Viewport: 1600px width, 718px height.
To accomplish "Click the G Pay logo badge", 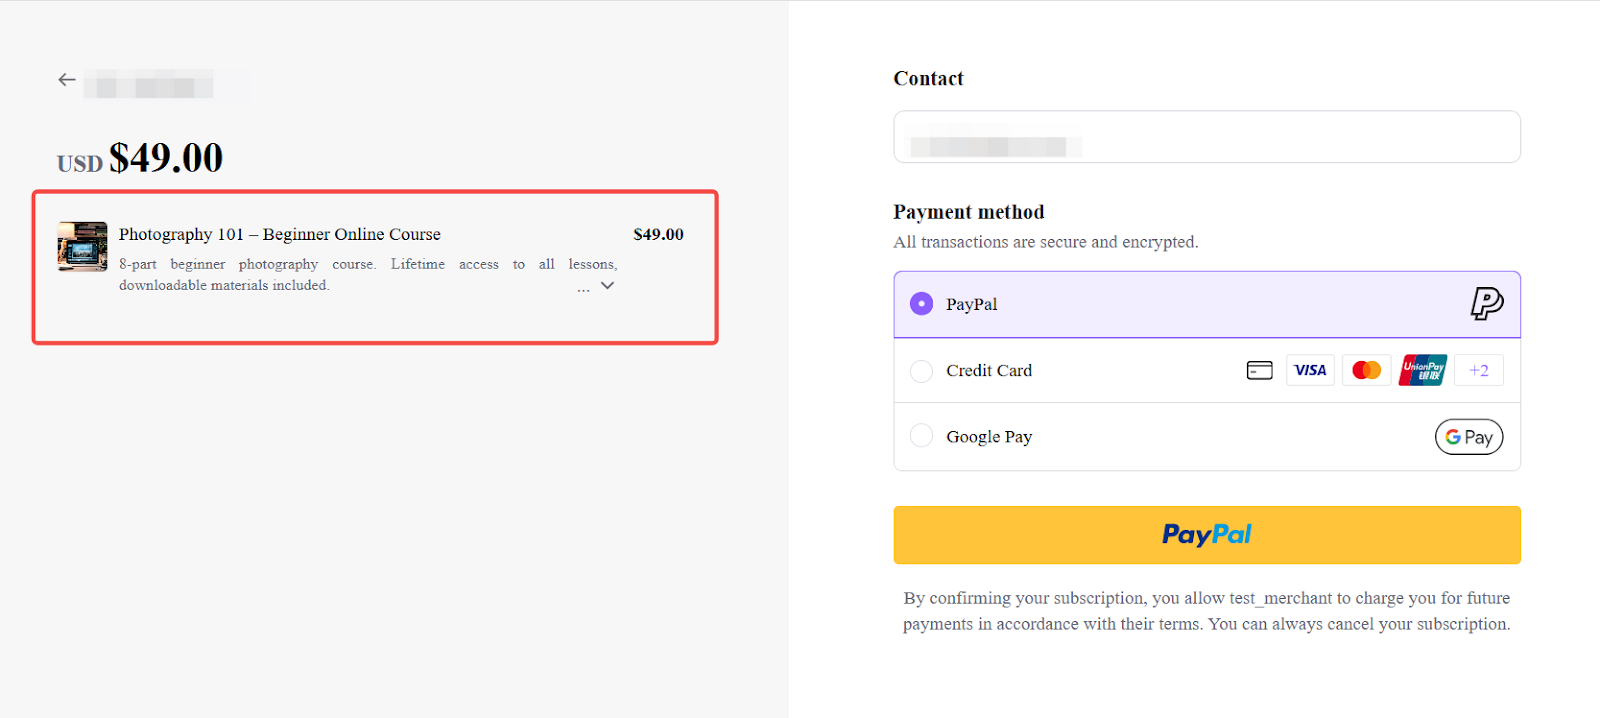I will point(1468,437).
